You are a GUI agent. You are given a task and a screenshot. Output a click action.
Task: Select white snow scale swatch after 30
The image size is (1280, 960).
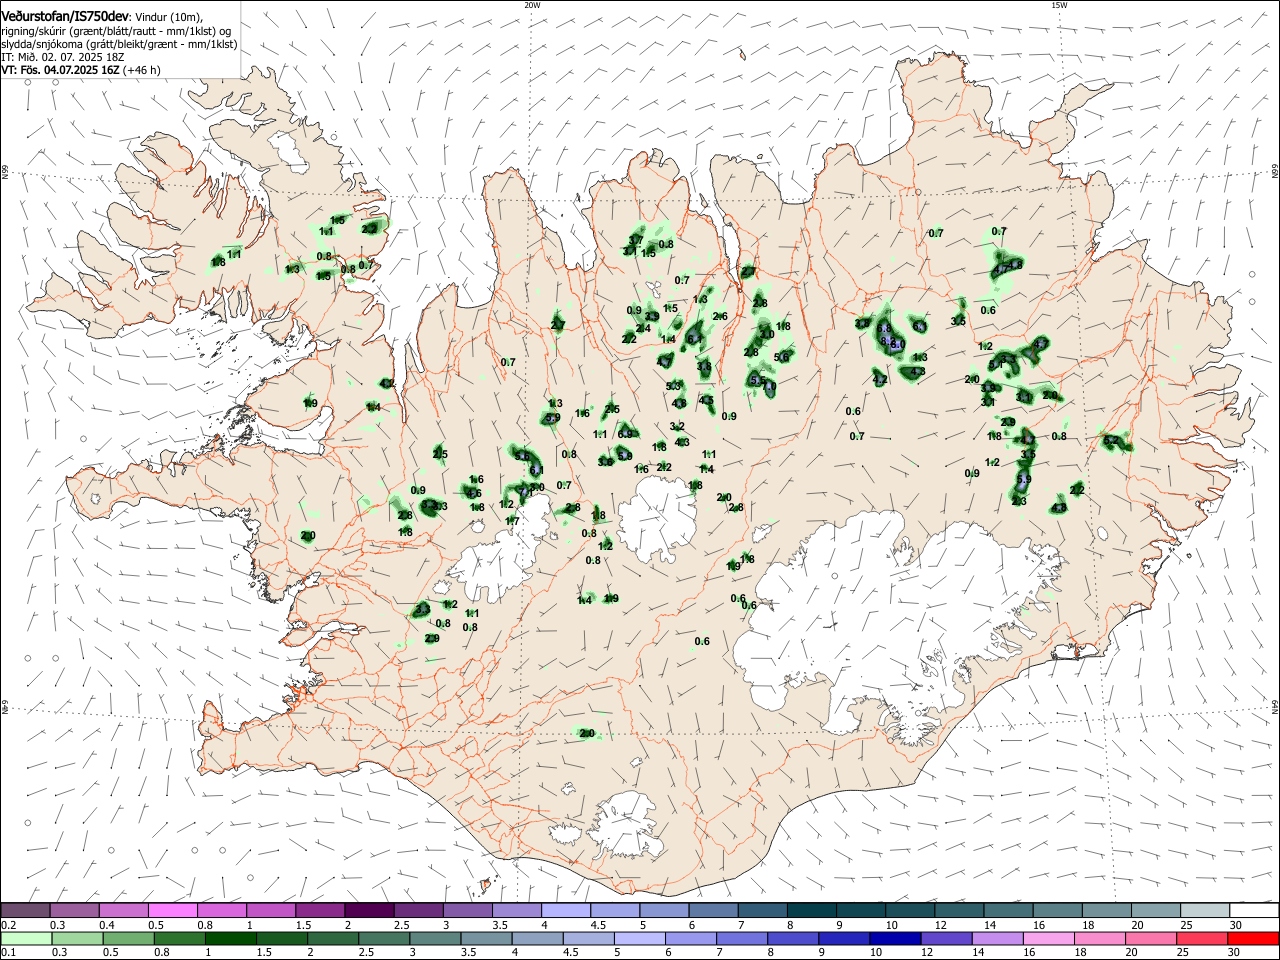1254,911
